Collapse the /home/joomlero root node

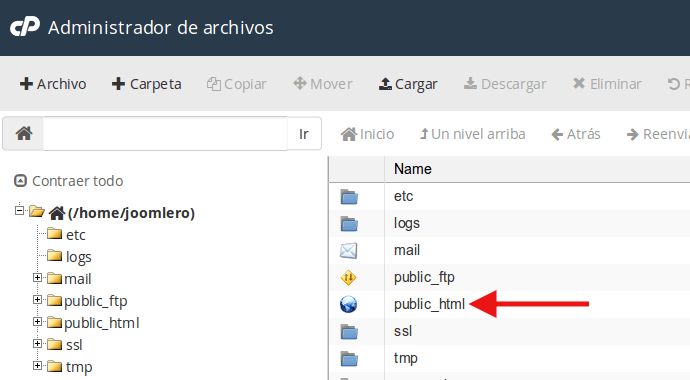[x=19, y=211]
